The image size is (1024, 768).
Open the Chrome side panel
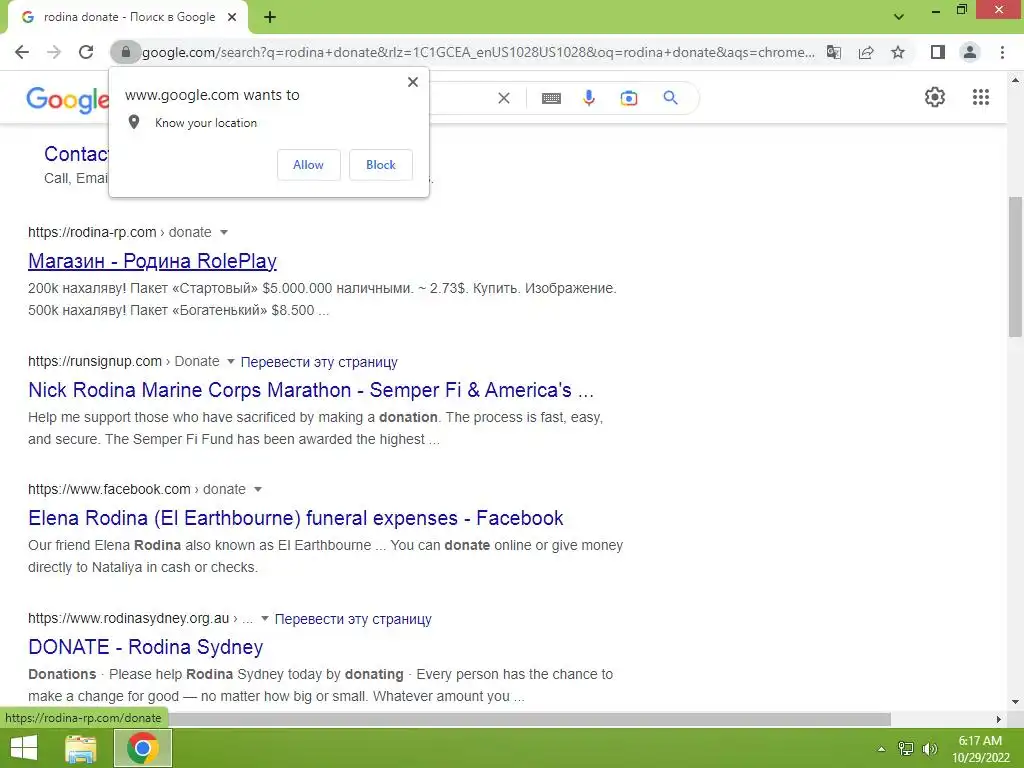[x=938, y=52]
